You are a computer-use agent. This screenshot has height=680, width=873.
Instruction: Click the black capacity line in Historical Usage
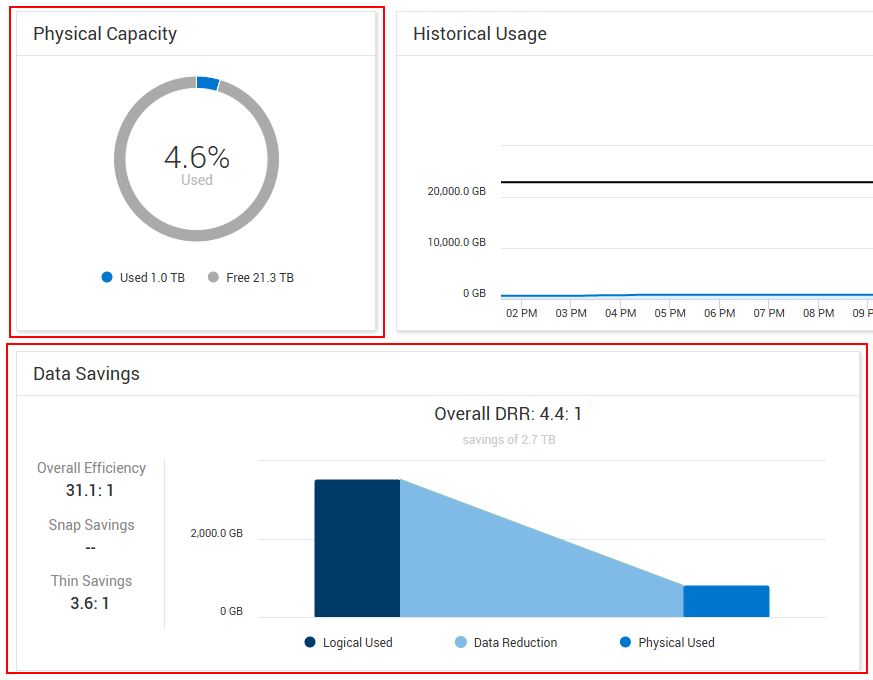click(x=686, y=182)
